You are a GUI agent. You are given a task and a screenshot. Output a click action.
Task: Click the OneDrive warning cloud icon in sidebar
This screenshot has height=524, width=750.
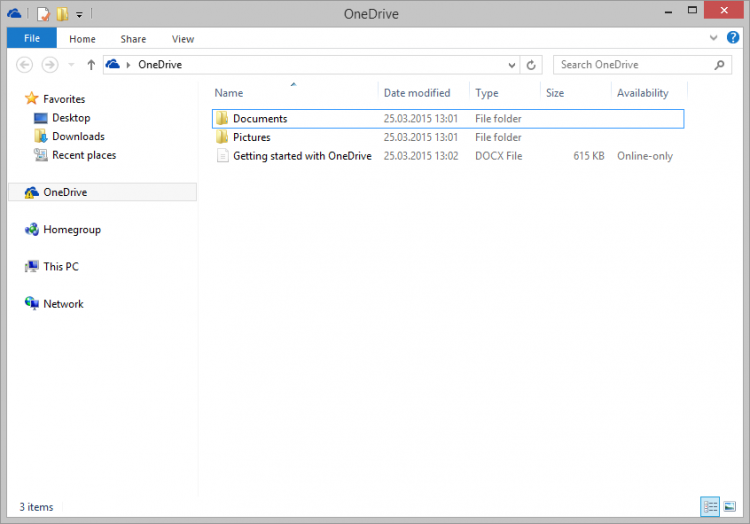pyautogui.click(x=32, y=192)
